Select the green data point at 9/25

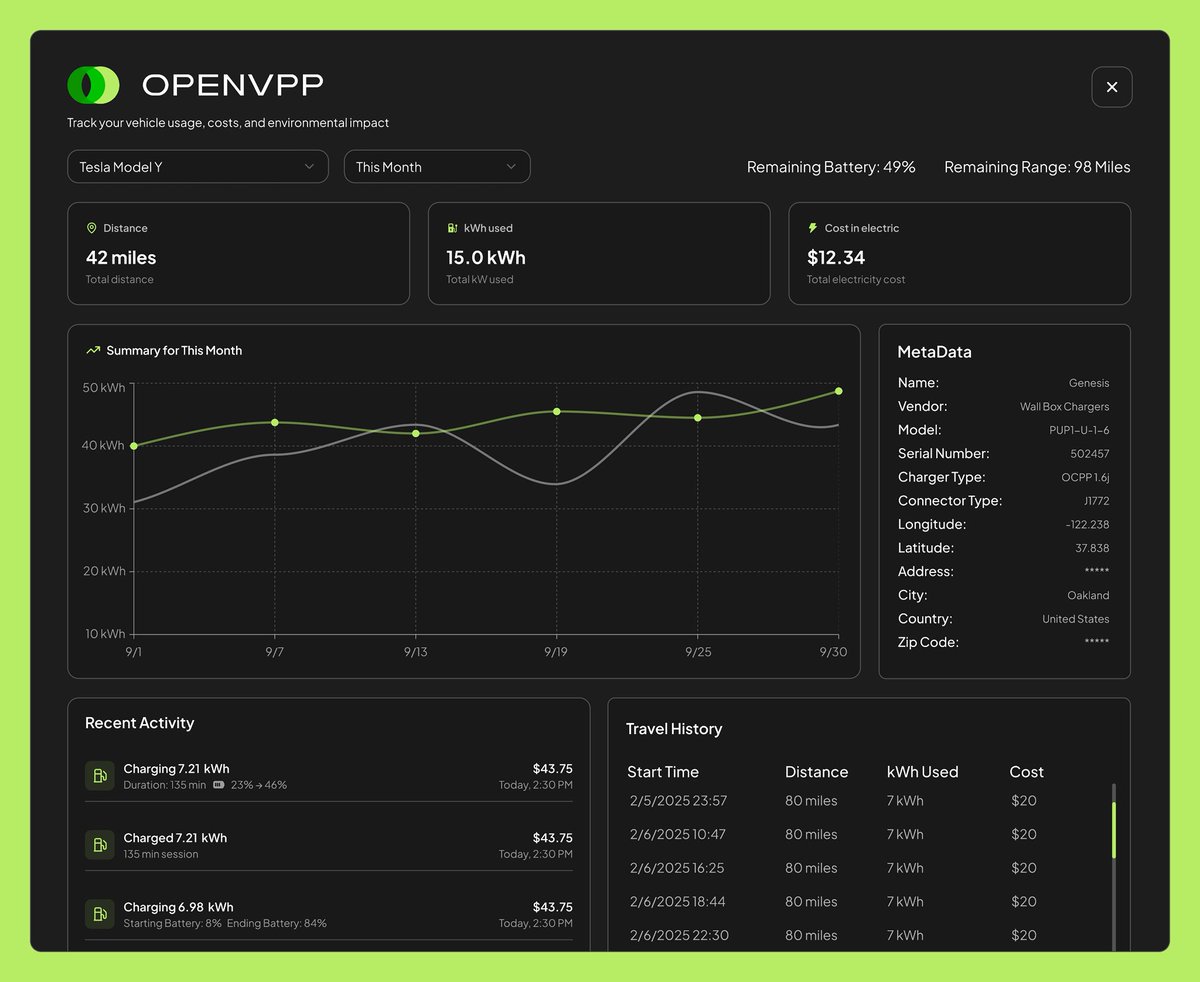coord(698,418)
